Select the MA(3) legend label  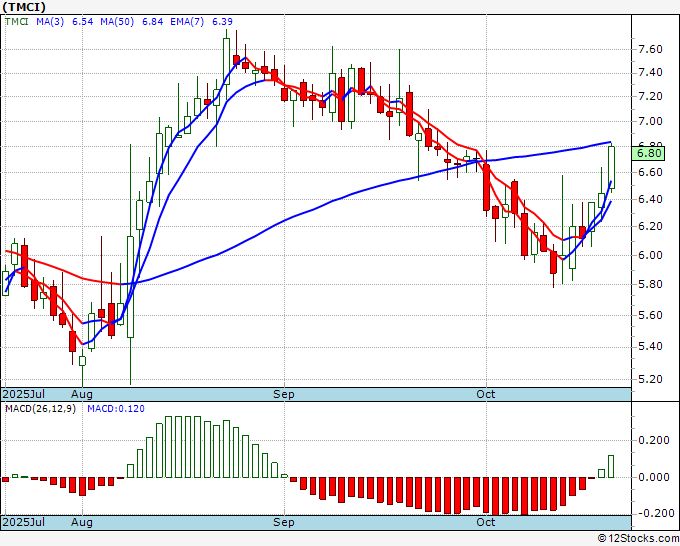click(50, 21)
